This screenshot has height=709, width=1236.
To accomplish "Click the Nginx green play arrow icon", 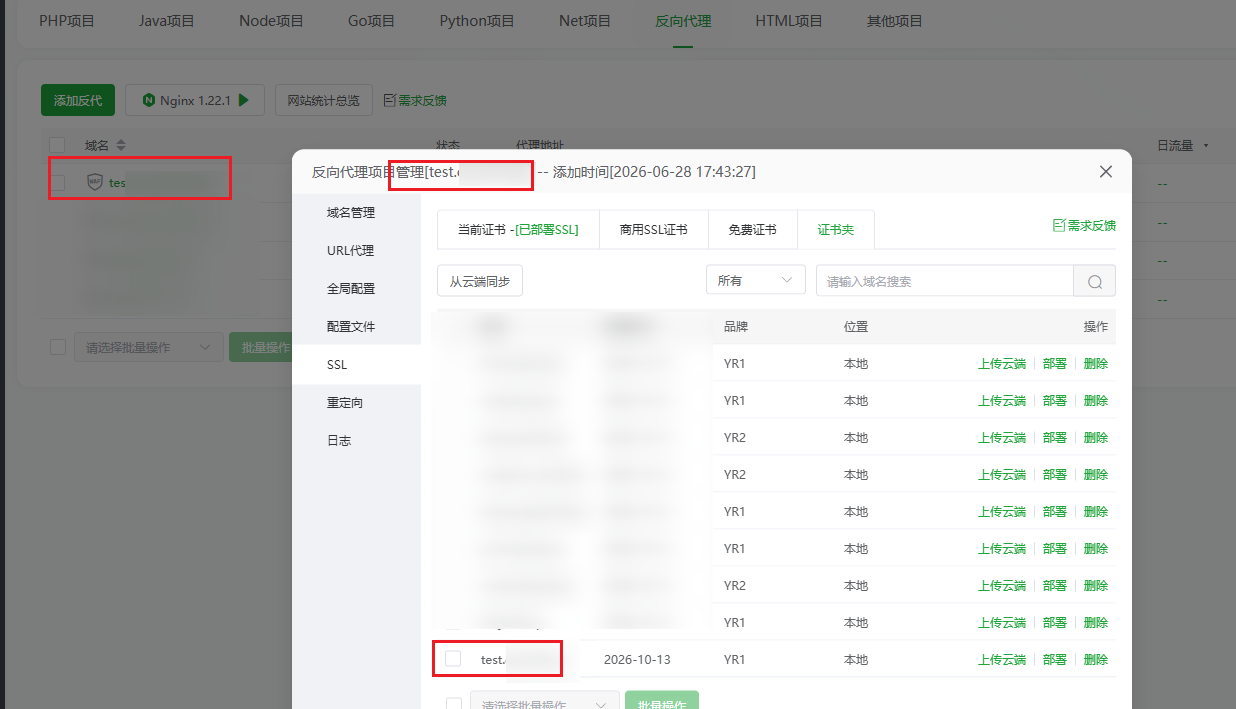I will pos(243,100).
